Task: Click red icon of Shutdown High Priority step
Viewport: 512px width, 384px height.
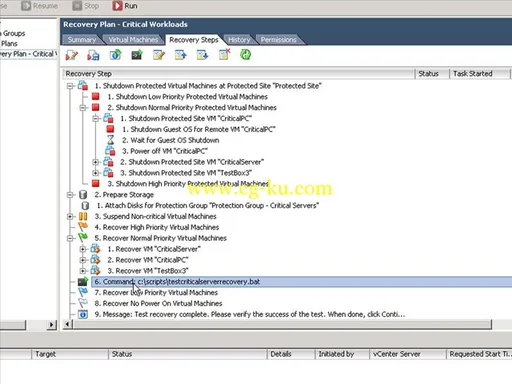Action: [96, 183]
